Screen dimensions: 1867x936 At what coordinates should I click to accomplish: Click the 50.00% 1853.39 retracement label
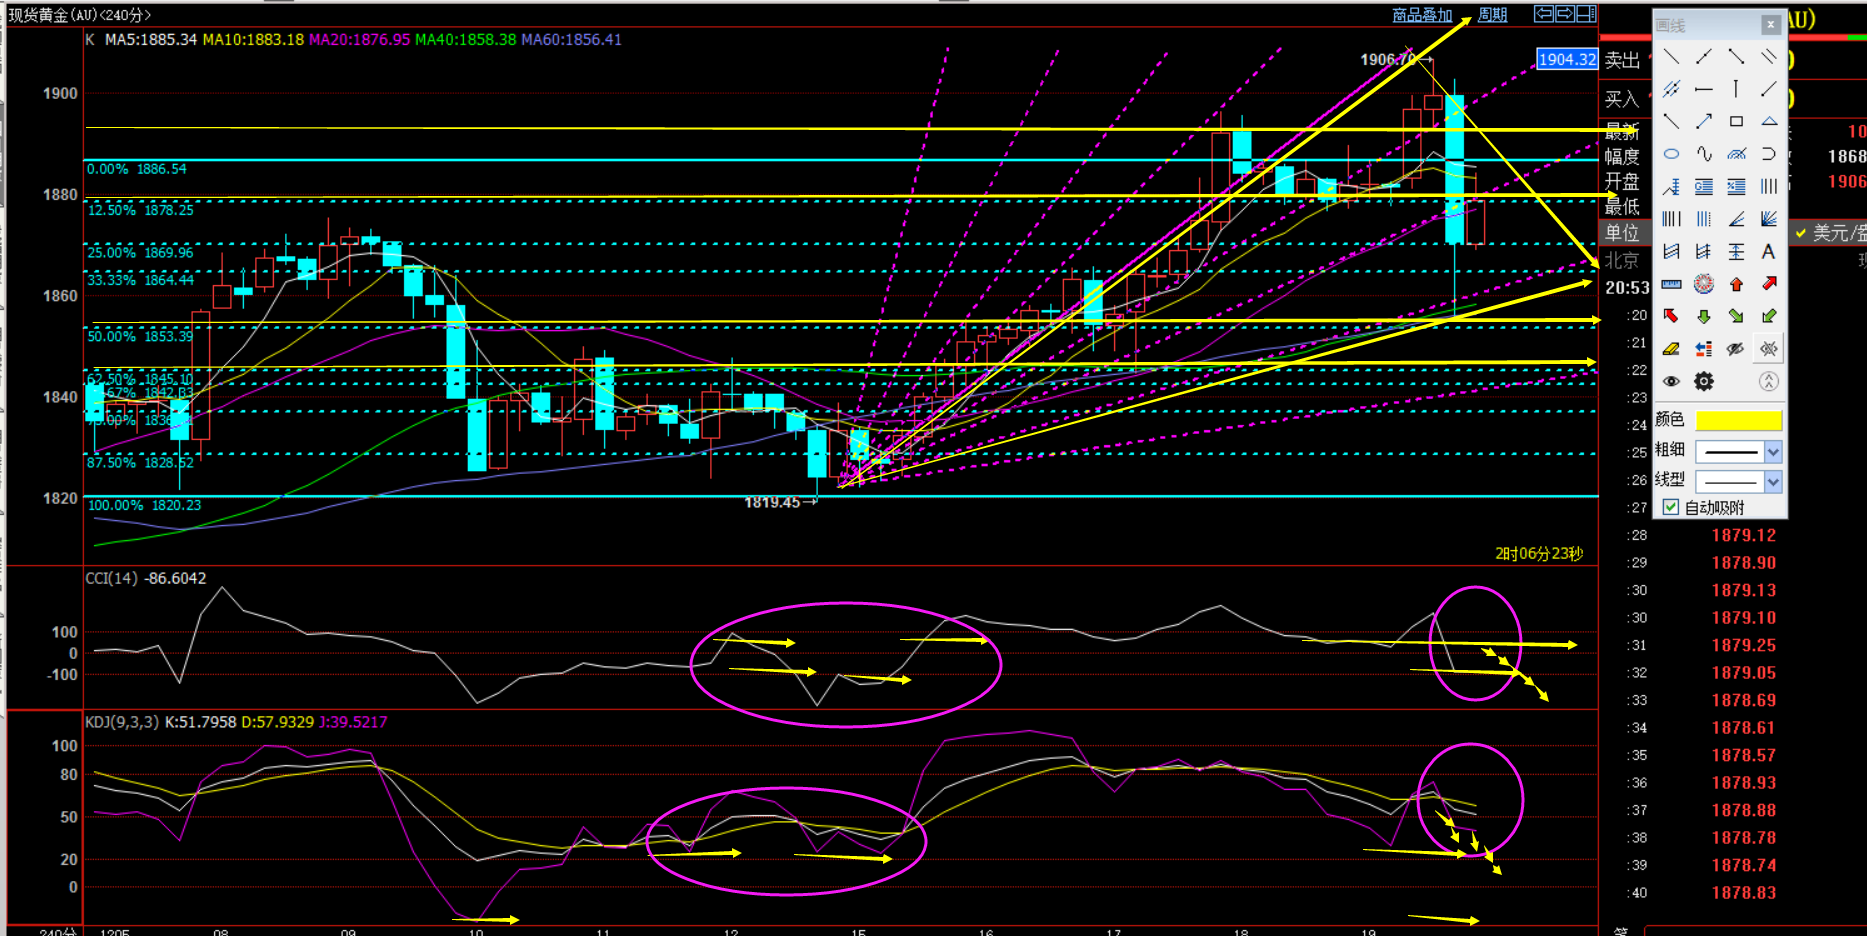[x=140, y=337]
